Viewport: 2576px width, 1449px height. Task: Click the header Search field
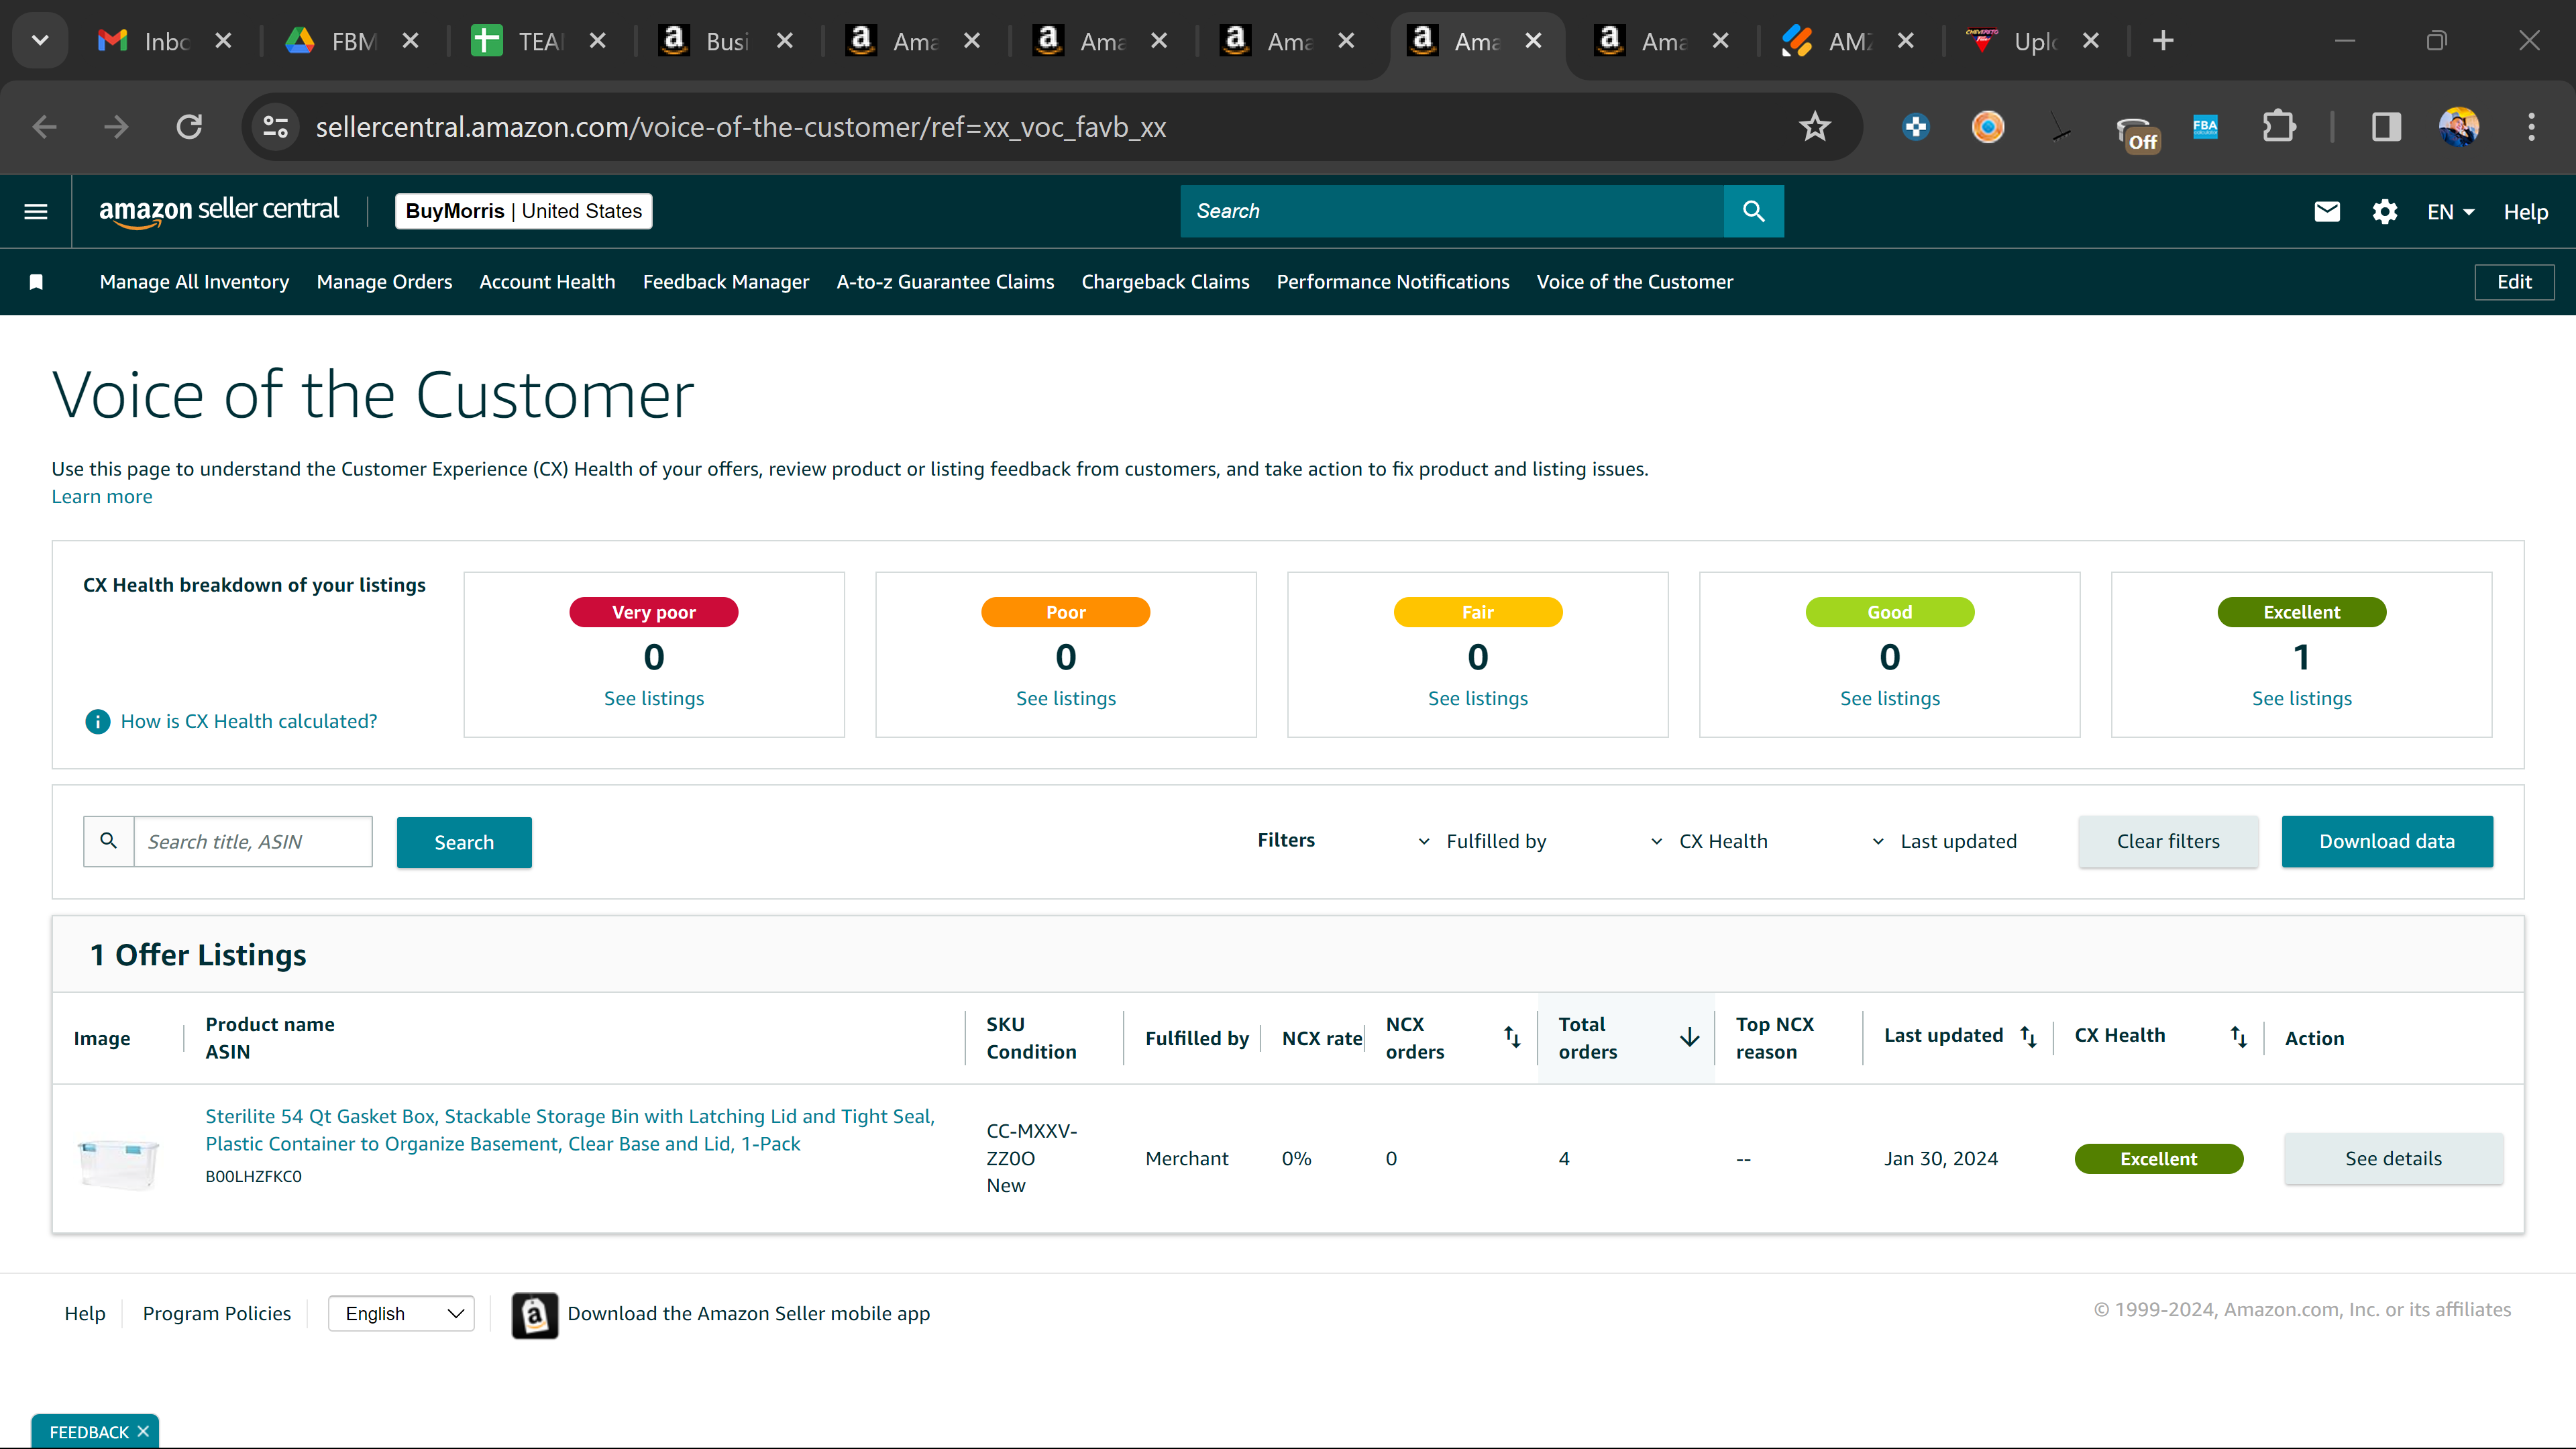click(1452, 211)
